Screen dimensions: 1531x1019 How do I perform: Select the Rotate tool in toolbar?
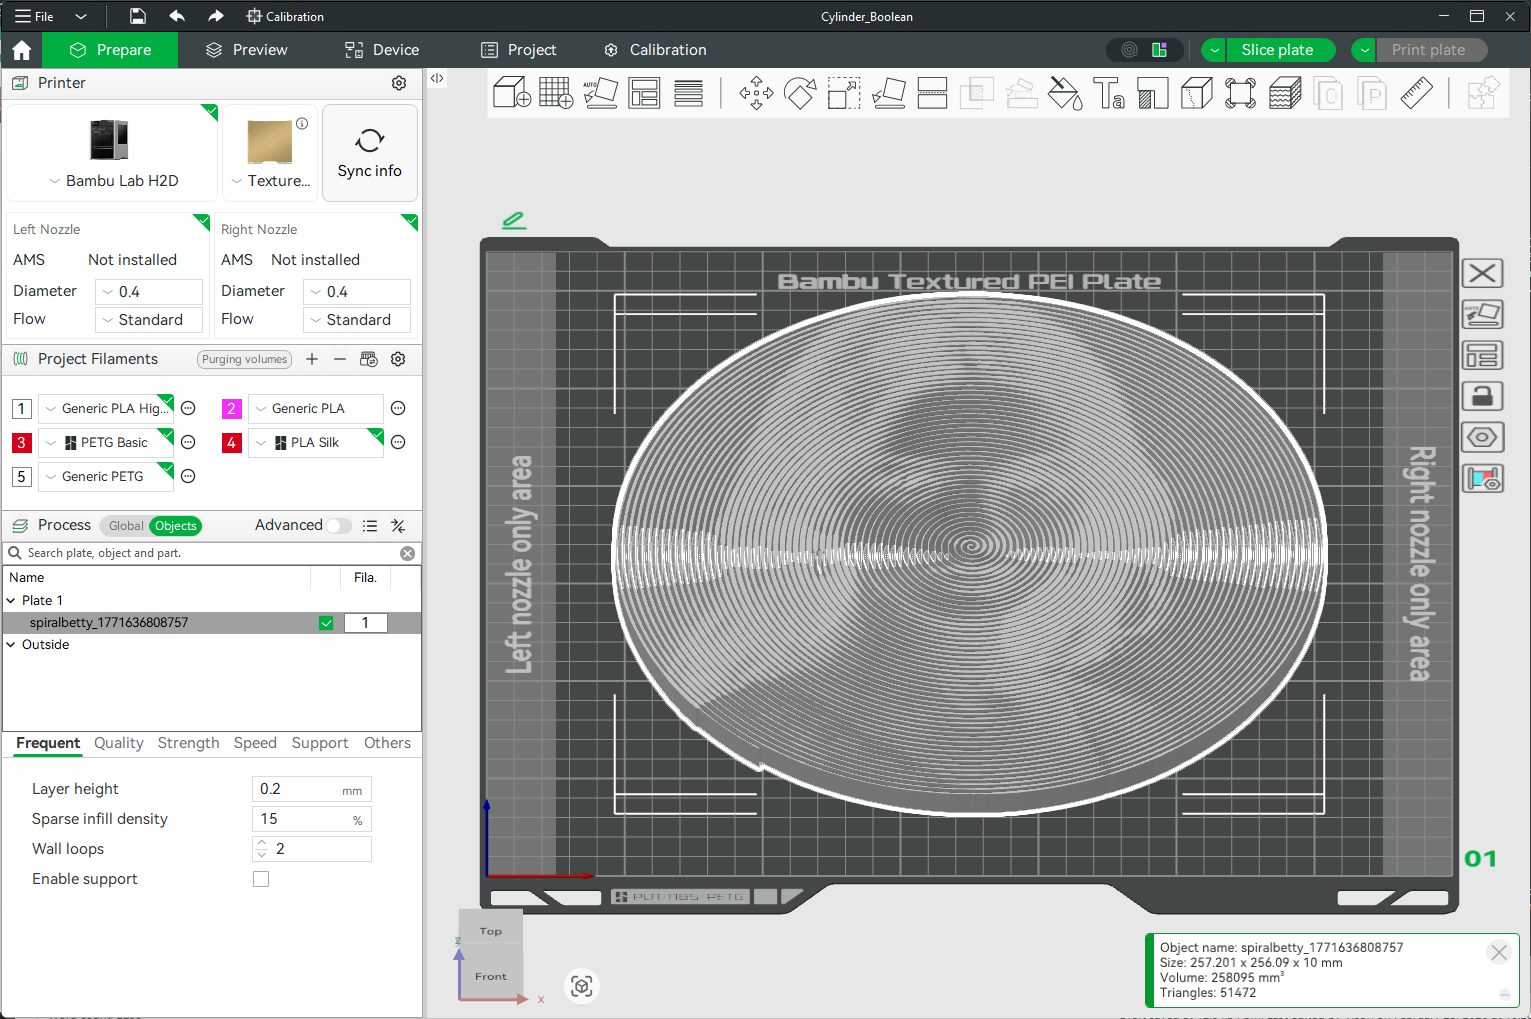click(x=800, y=93)
